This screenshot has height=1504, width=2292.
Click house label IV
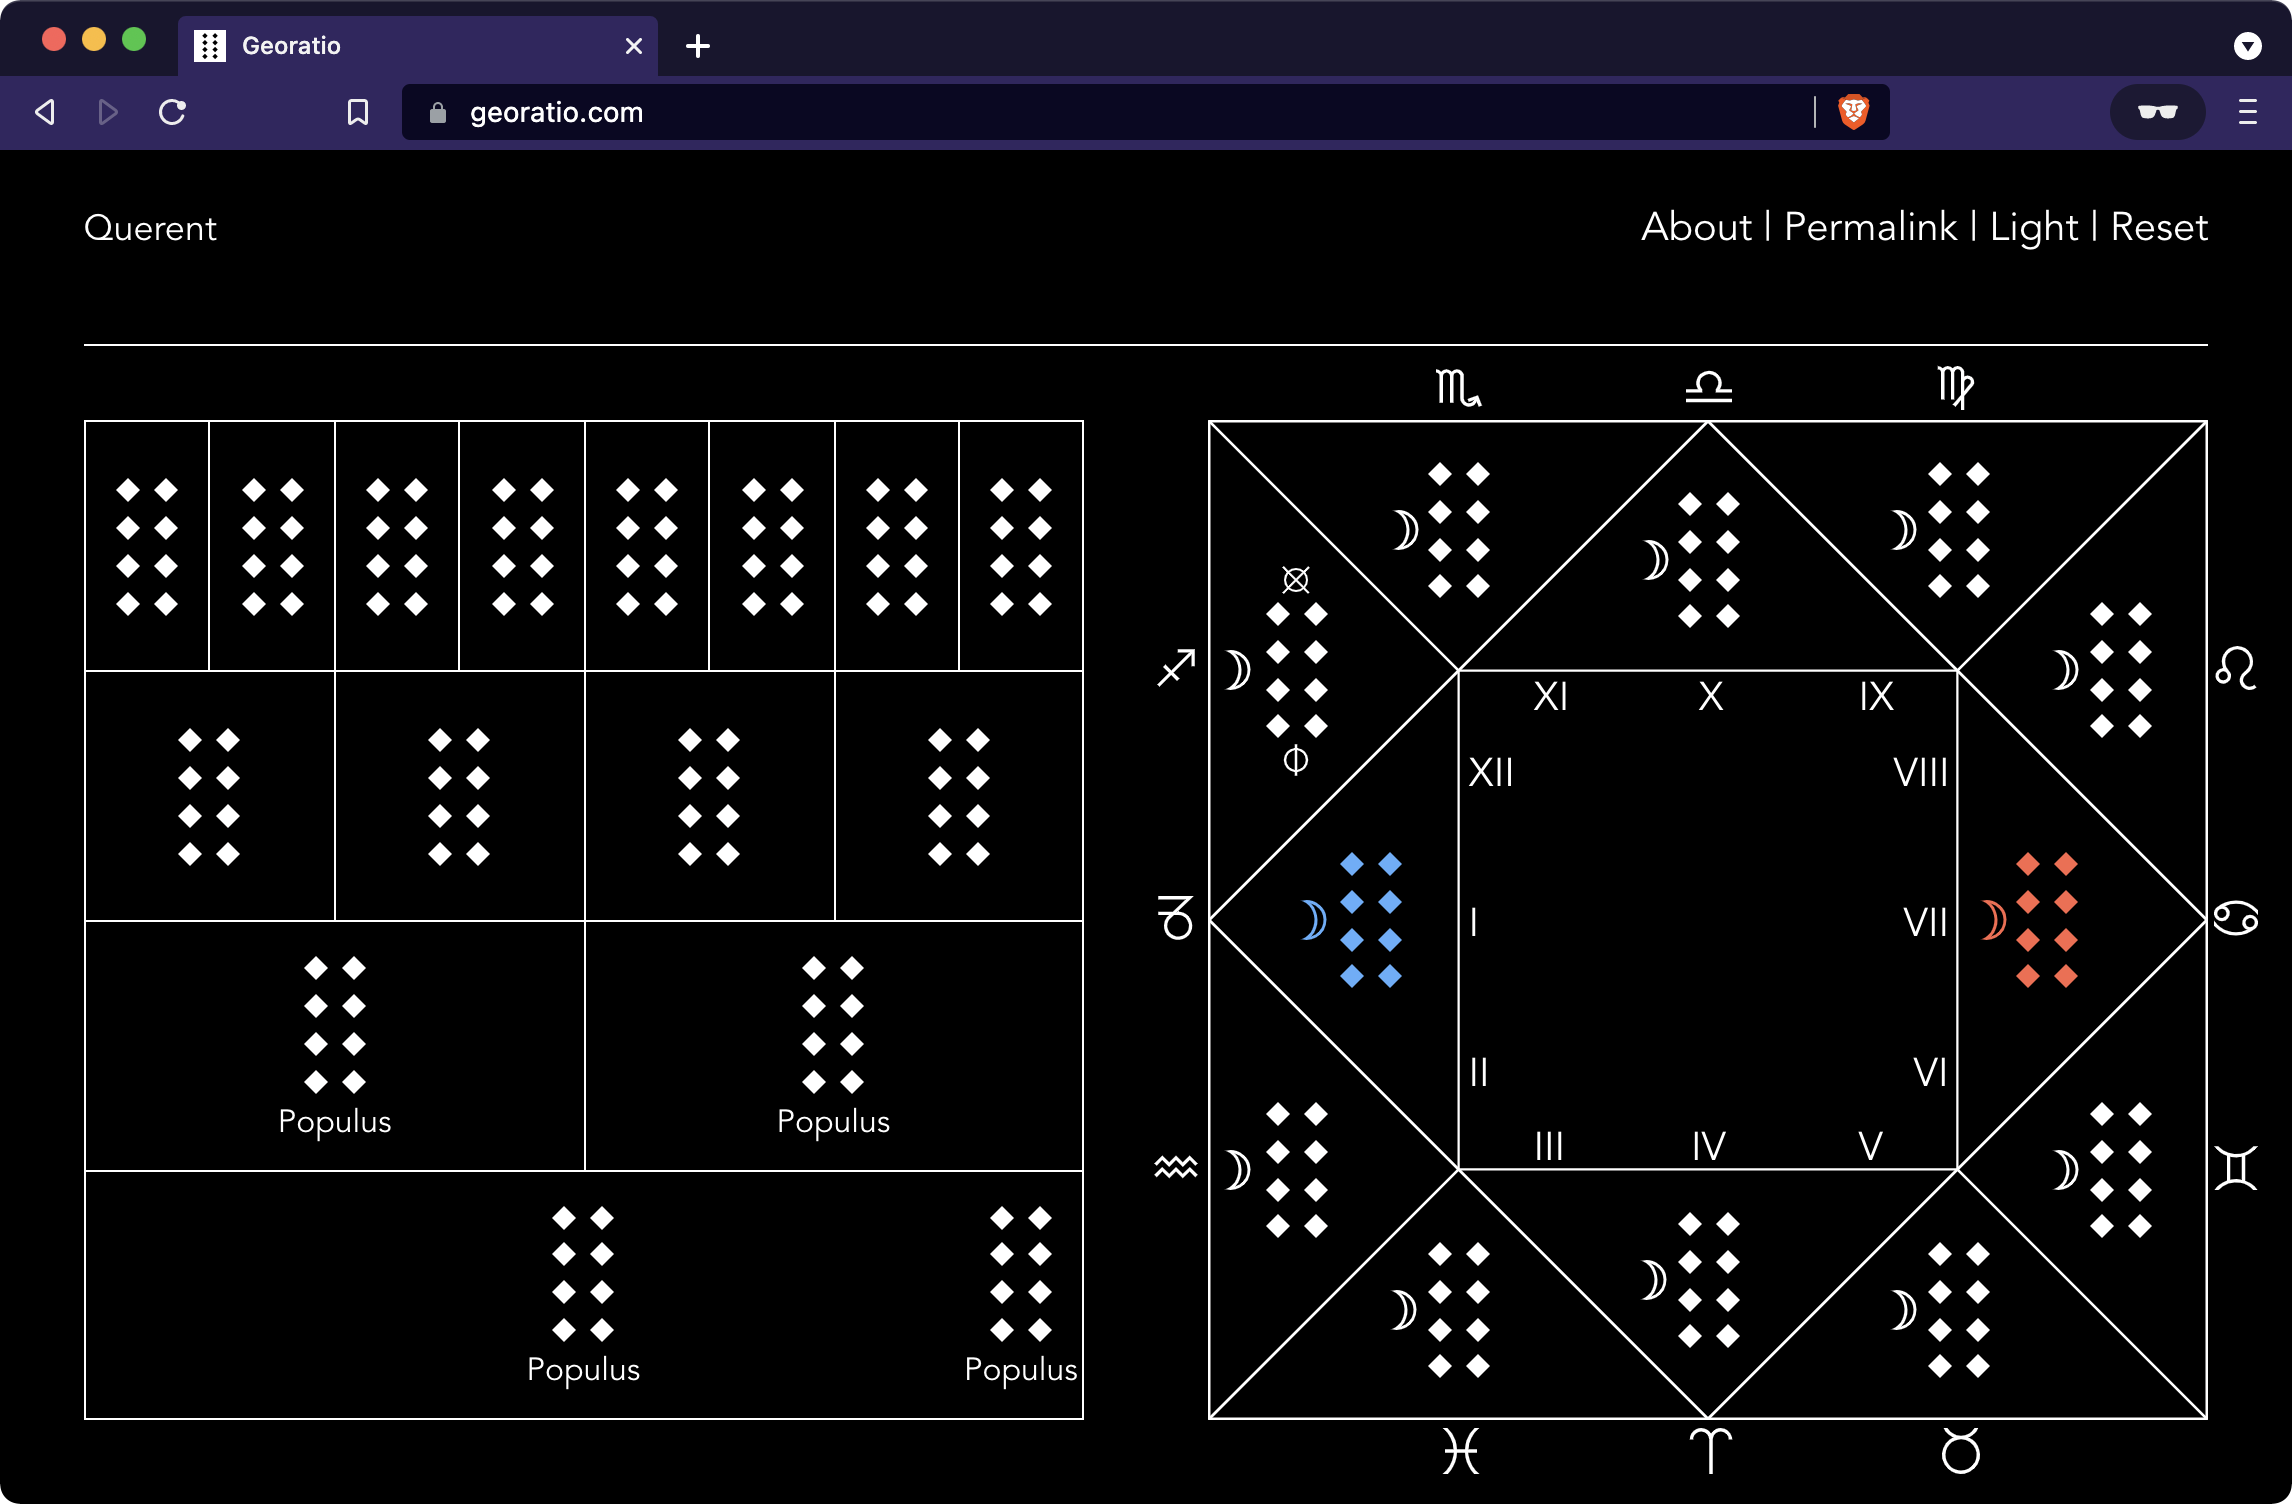(x=1709, y=1146)
